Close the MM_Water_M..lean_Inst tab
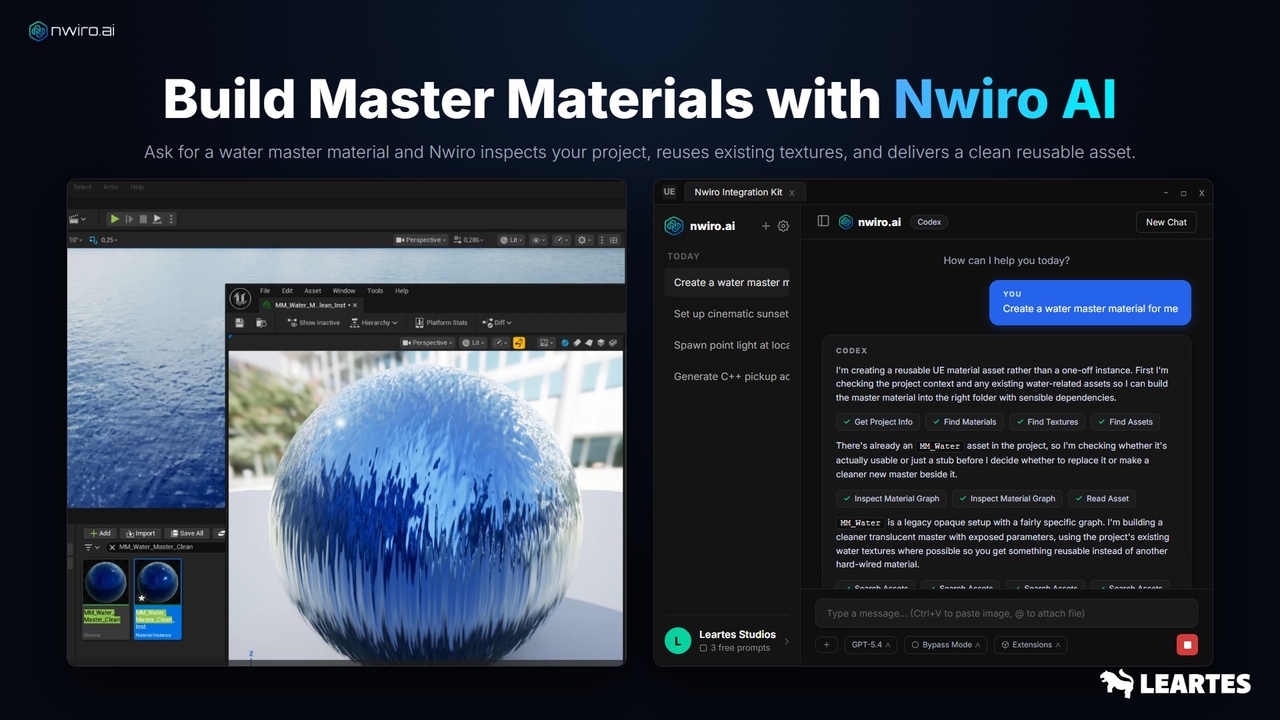Image resolution: width=1280 pixels, height=720 pixels. (355, 304)
